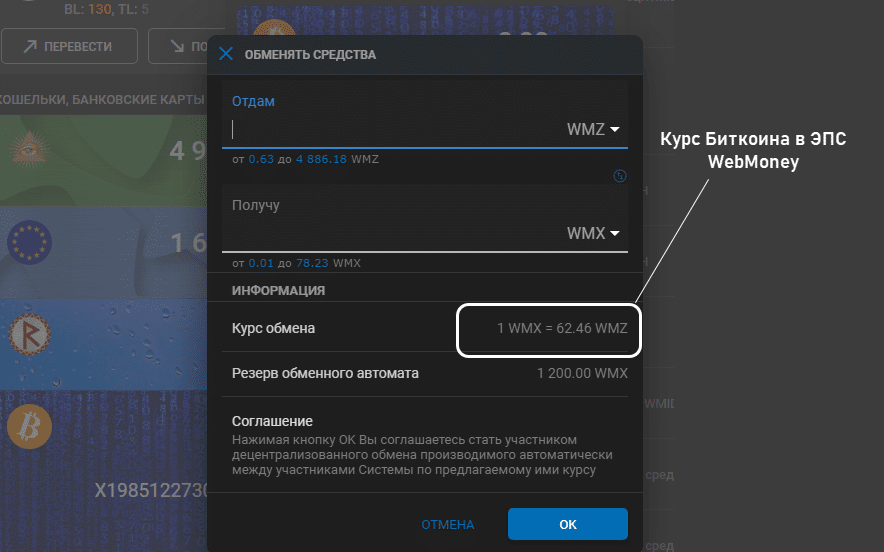Confirm exchange with the OK button
The height and width of the screenshot is (552, 884).
click(567, 524)
